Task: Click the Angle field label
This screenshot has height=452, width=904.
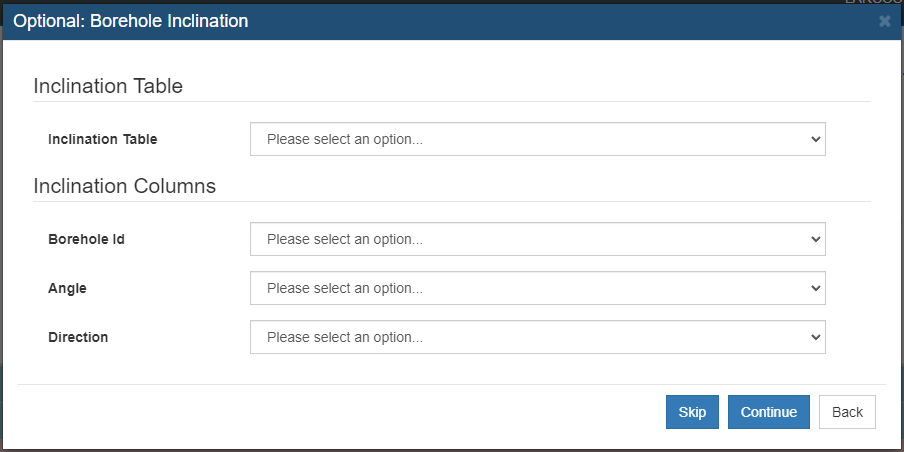Action: (x=67, y=288)
